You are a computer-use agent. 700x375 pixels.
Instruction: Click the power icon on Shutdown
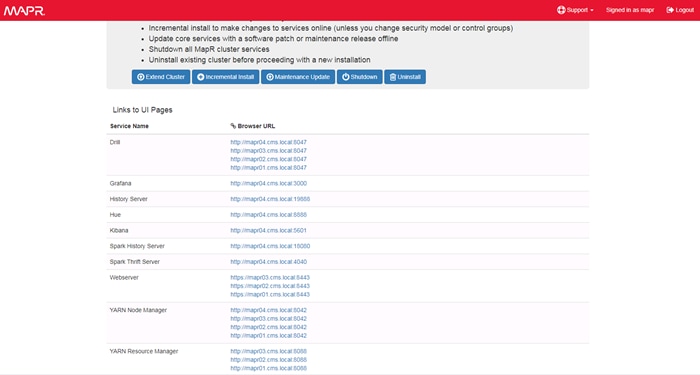[x=346, y=77]
